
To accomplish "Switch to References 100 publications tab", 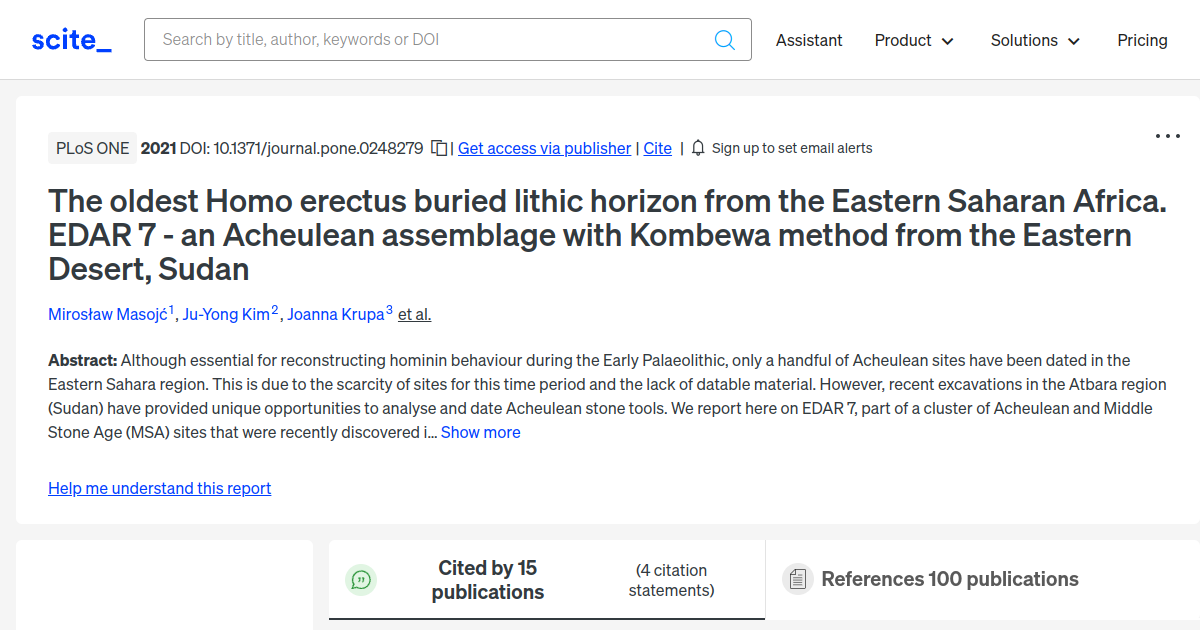I will coord(949,579).
